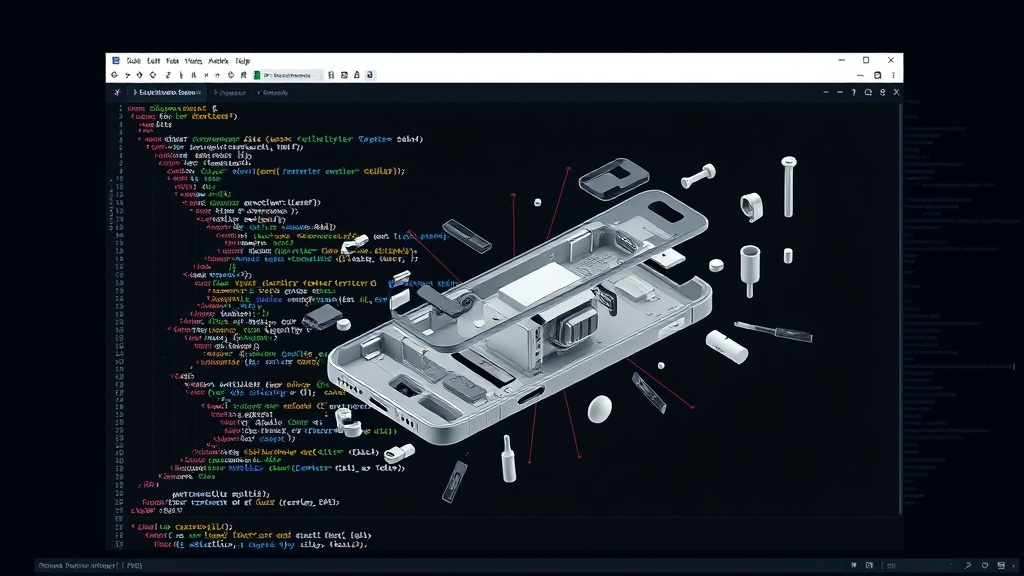Click the input field in the status bar
Viewport: 1024px width, 576px height.
[x=920, y=566]
